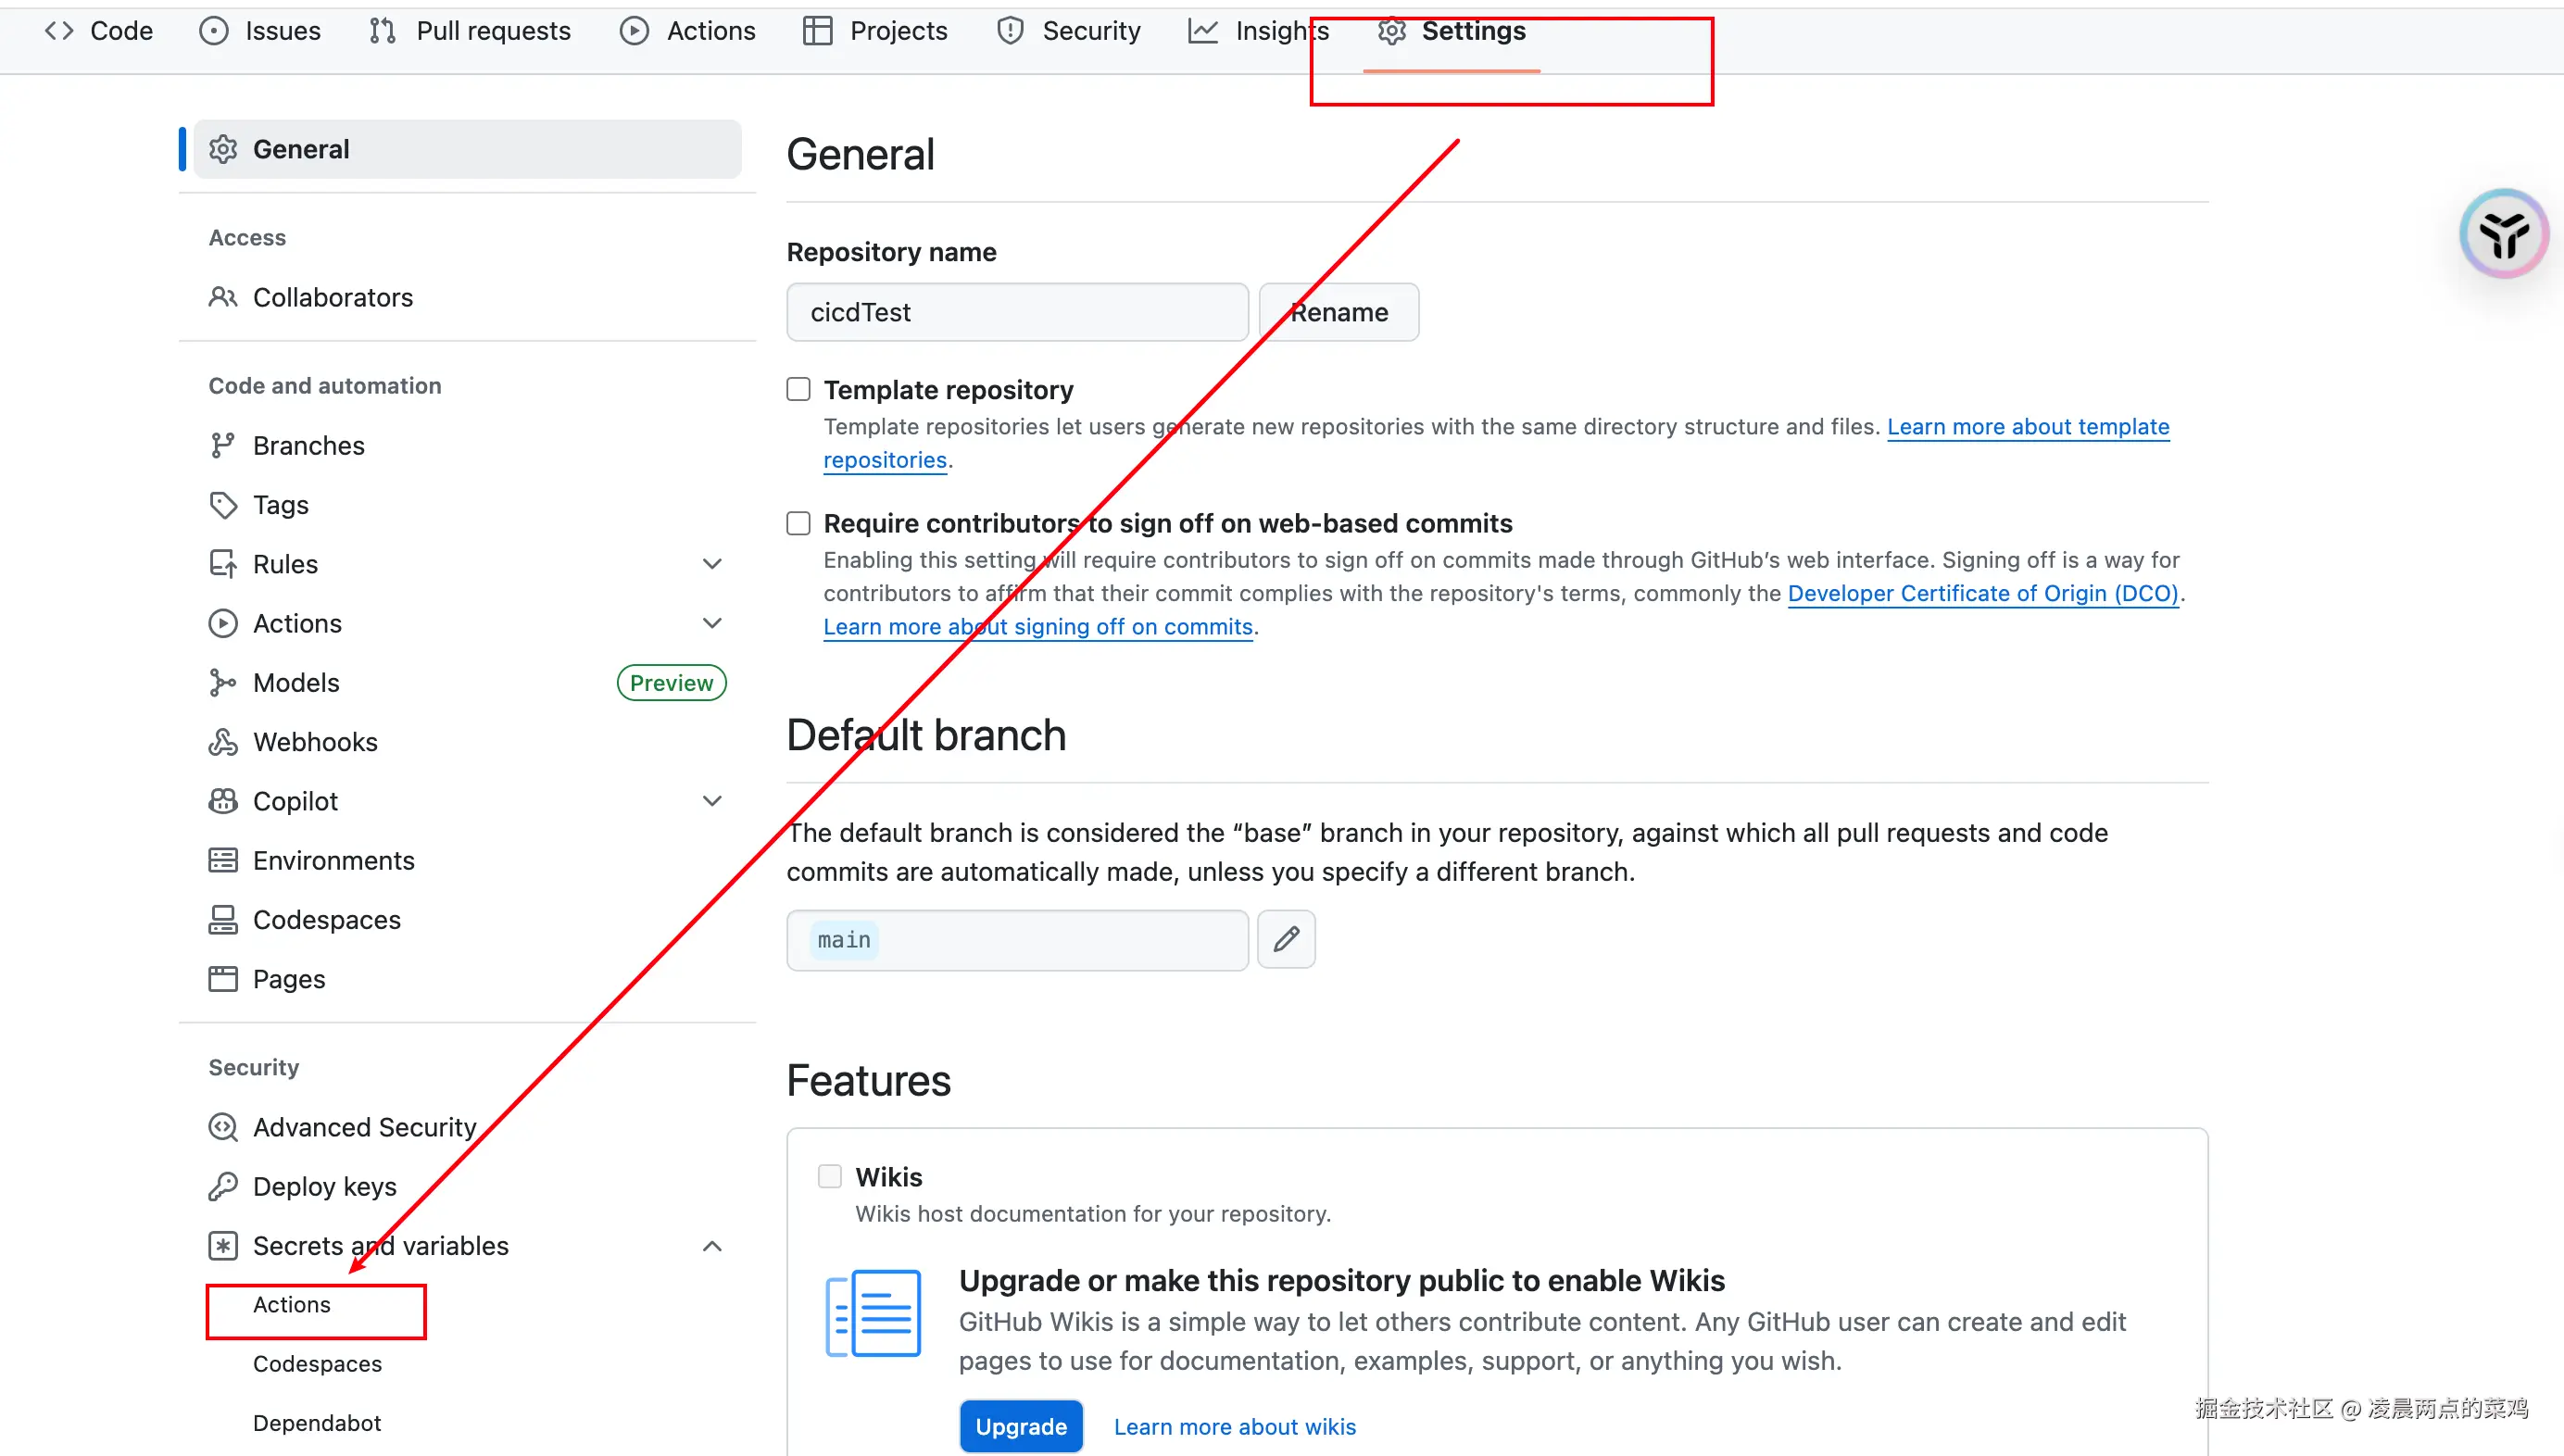
Task: Open Learn more about template repositories link
Action: (2028, 427)
